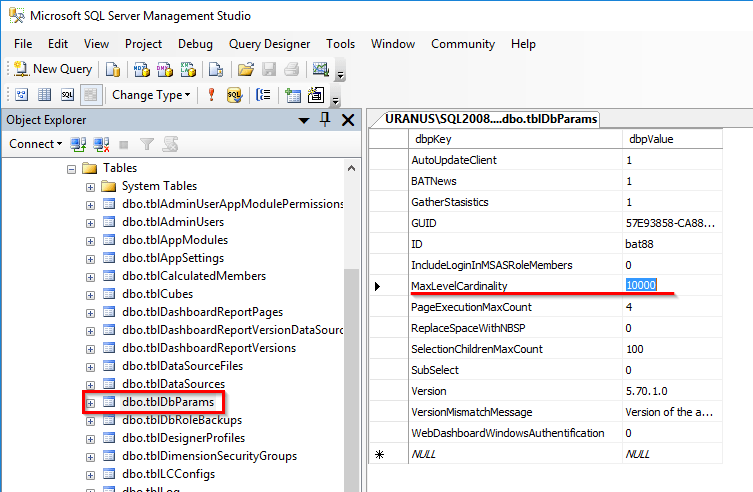753x492 pixels.
Task: Toggle the Results pane icon
Action: coord(90,95)
